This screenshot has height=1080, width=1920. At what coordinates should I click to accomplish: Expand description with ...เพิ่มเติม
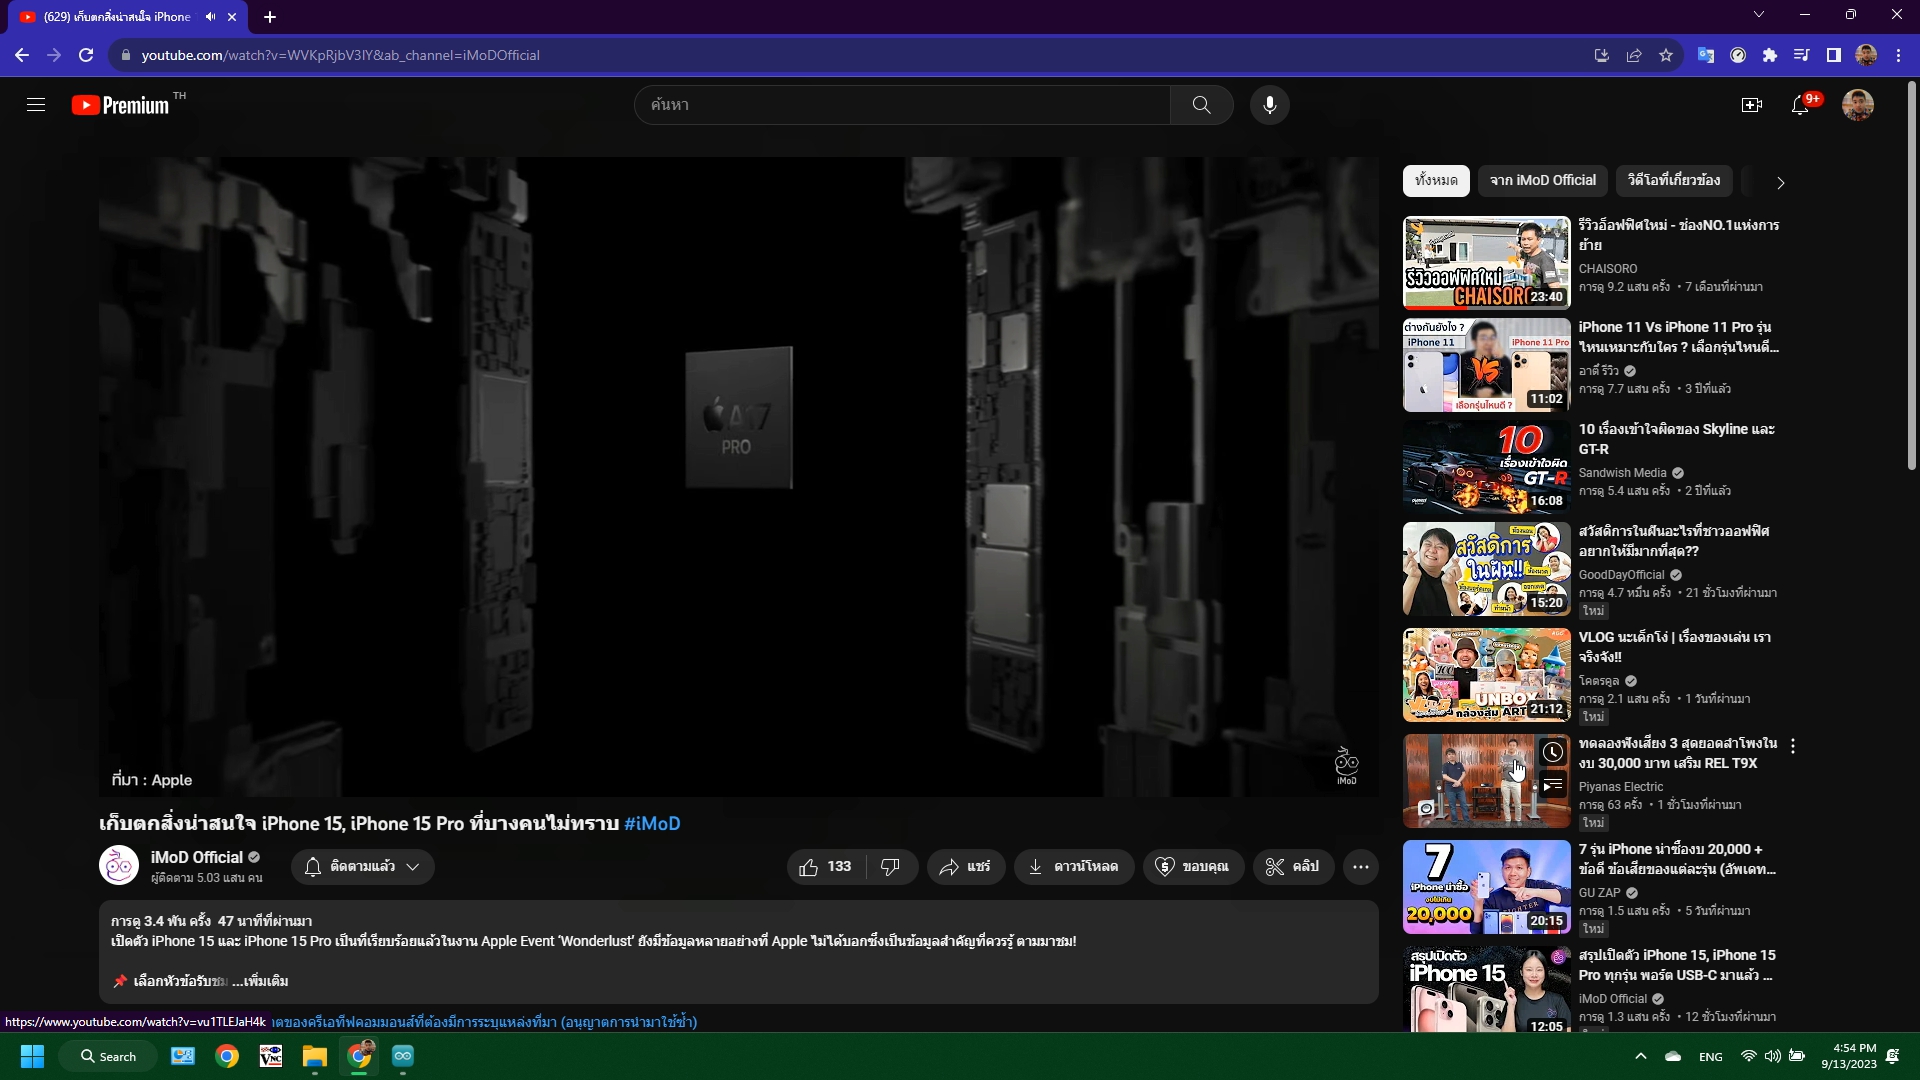tap(260, 981)
